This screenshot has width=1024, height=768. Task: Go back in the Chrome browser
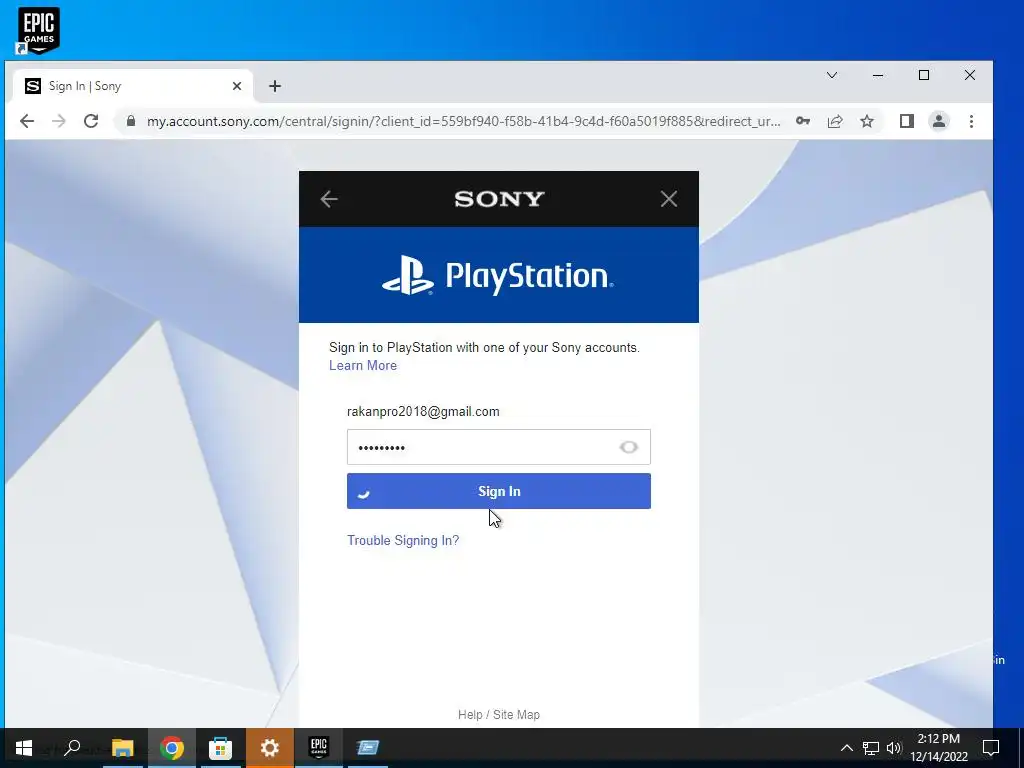(x=27, y=121)
